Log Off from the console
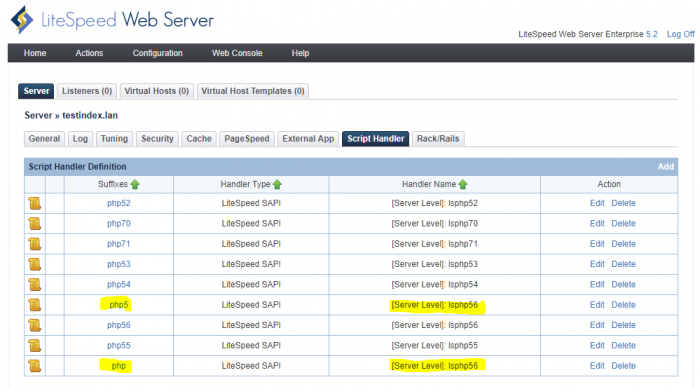Viewport: 700px width, 389px height. click(x=680, y=34)
